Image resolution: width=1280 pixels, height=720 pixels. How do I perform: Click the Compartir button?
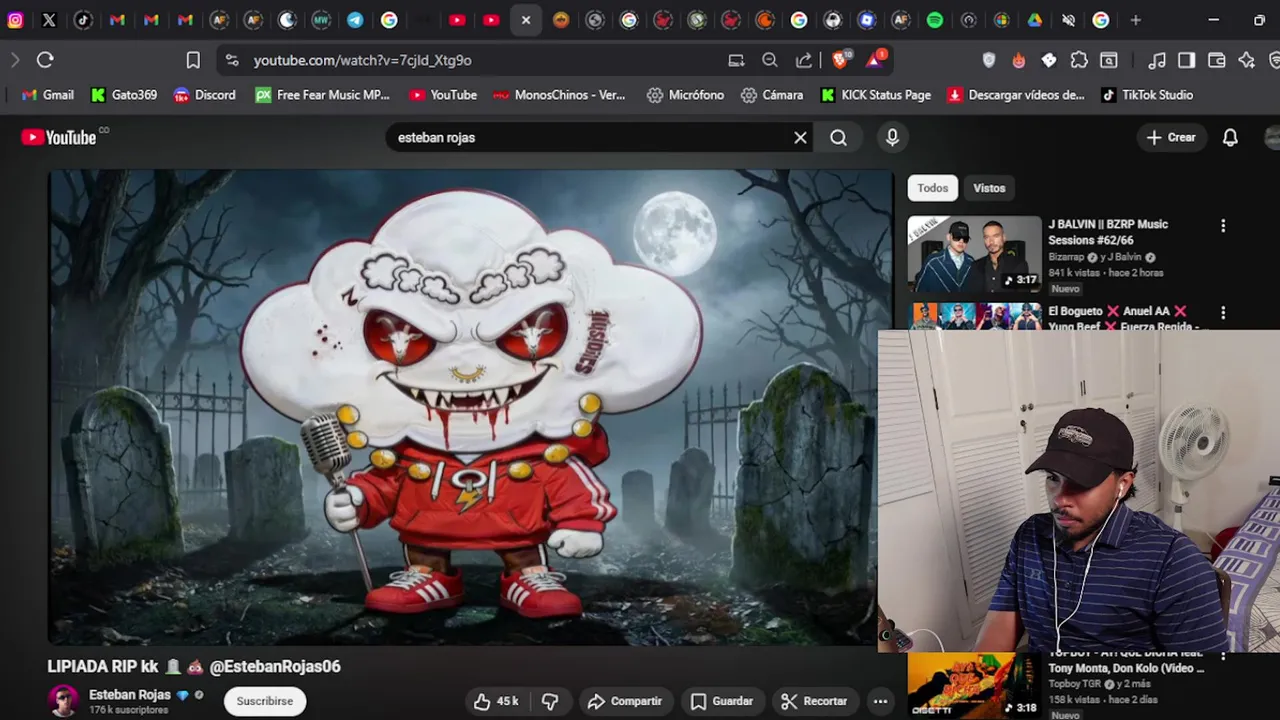(624, 701)
